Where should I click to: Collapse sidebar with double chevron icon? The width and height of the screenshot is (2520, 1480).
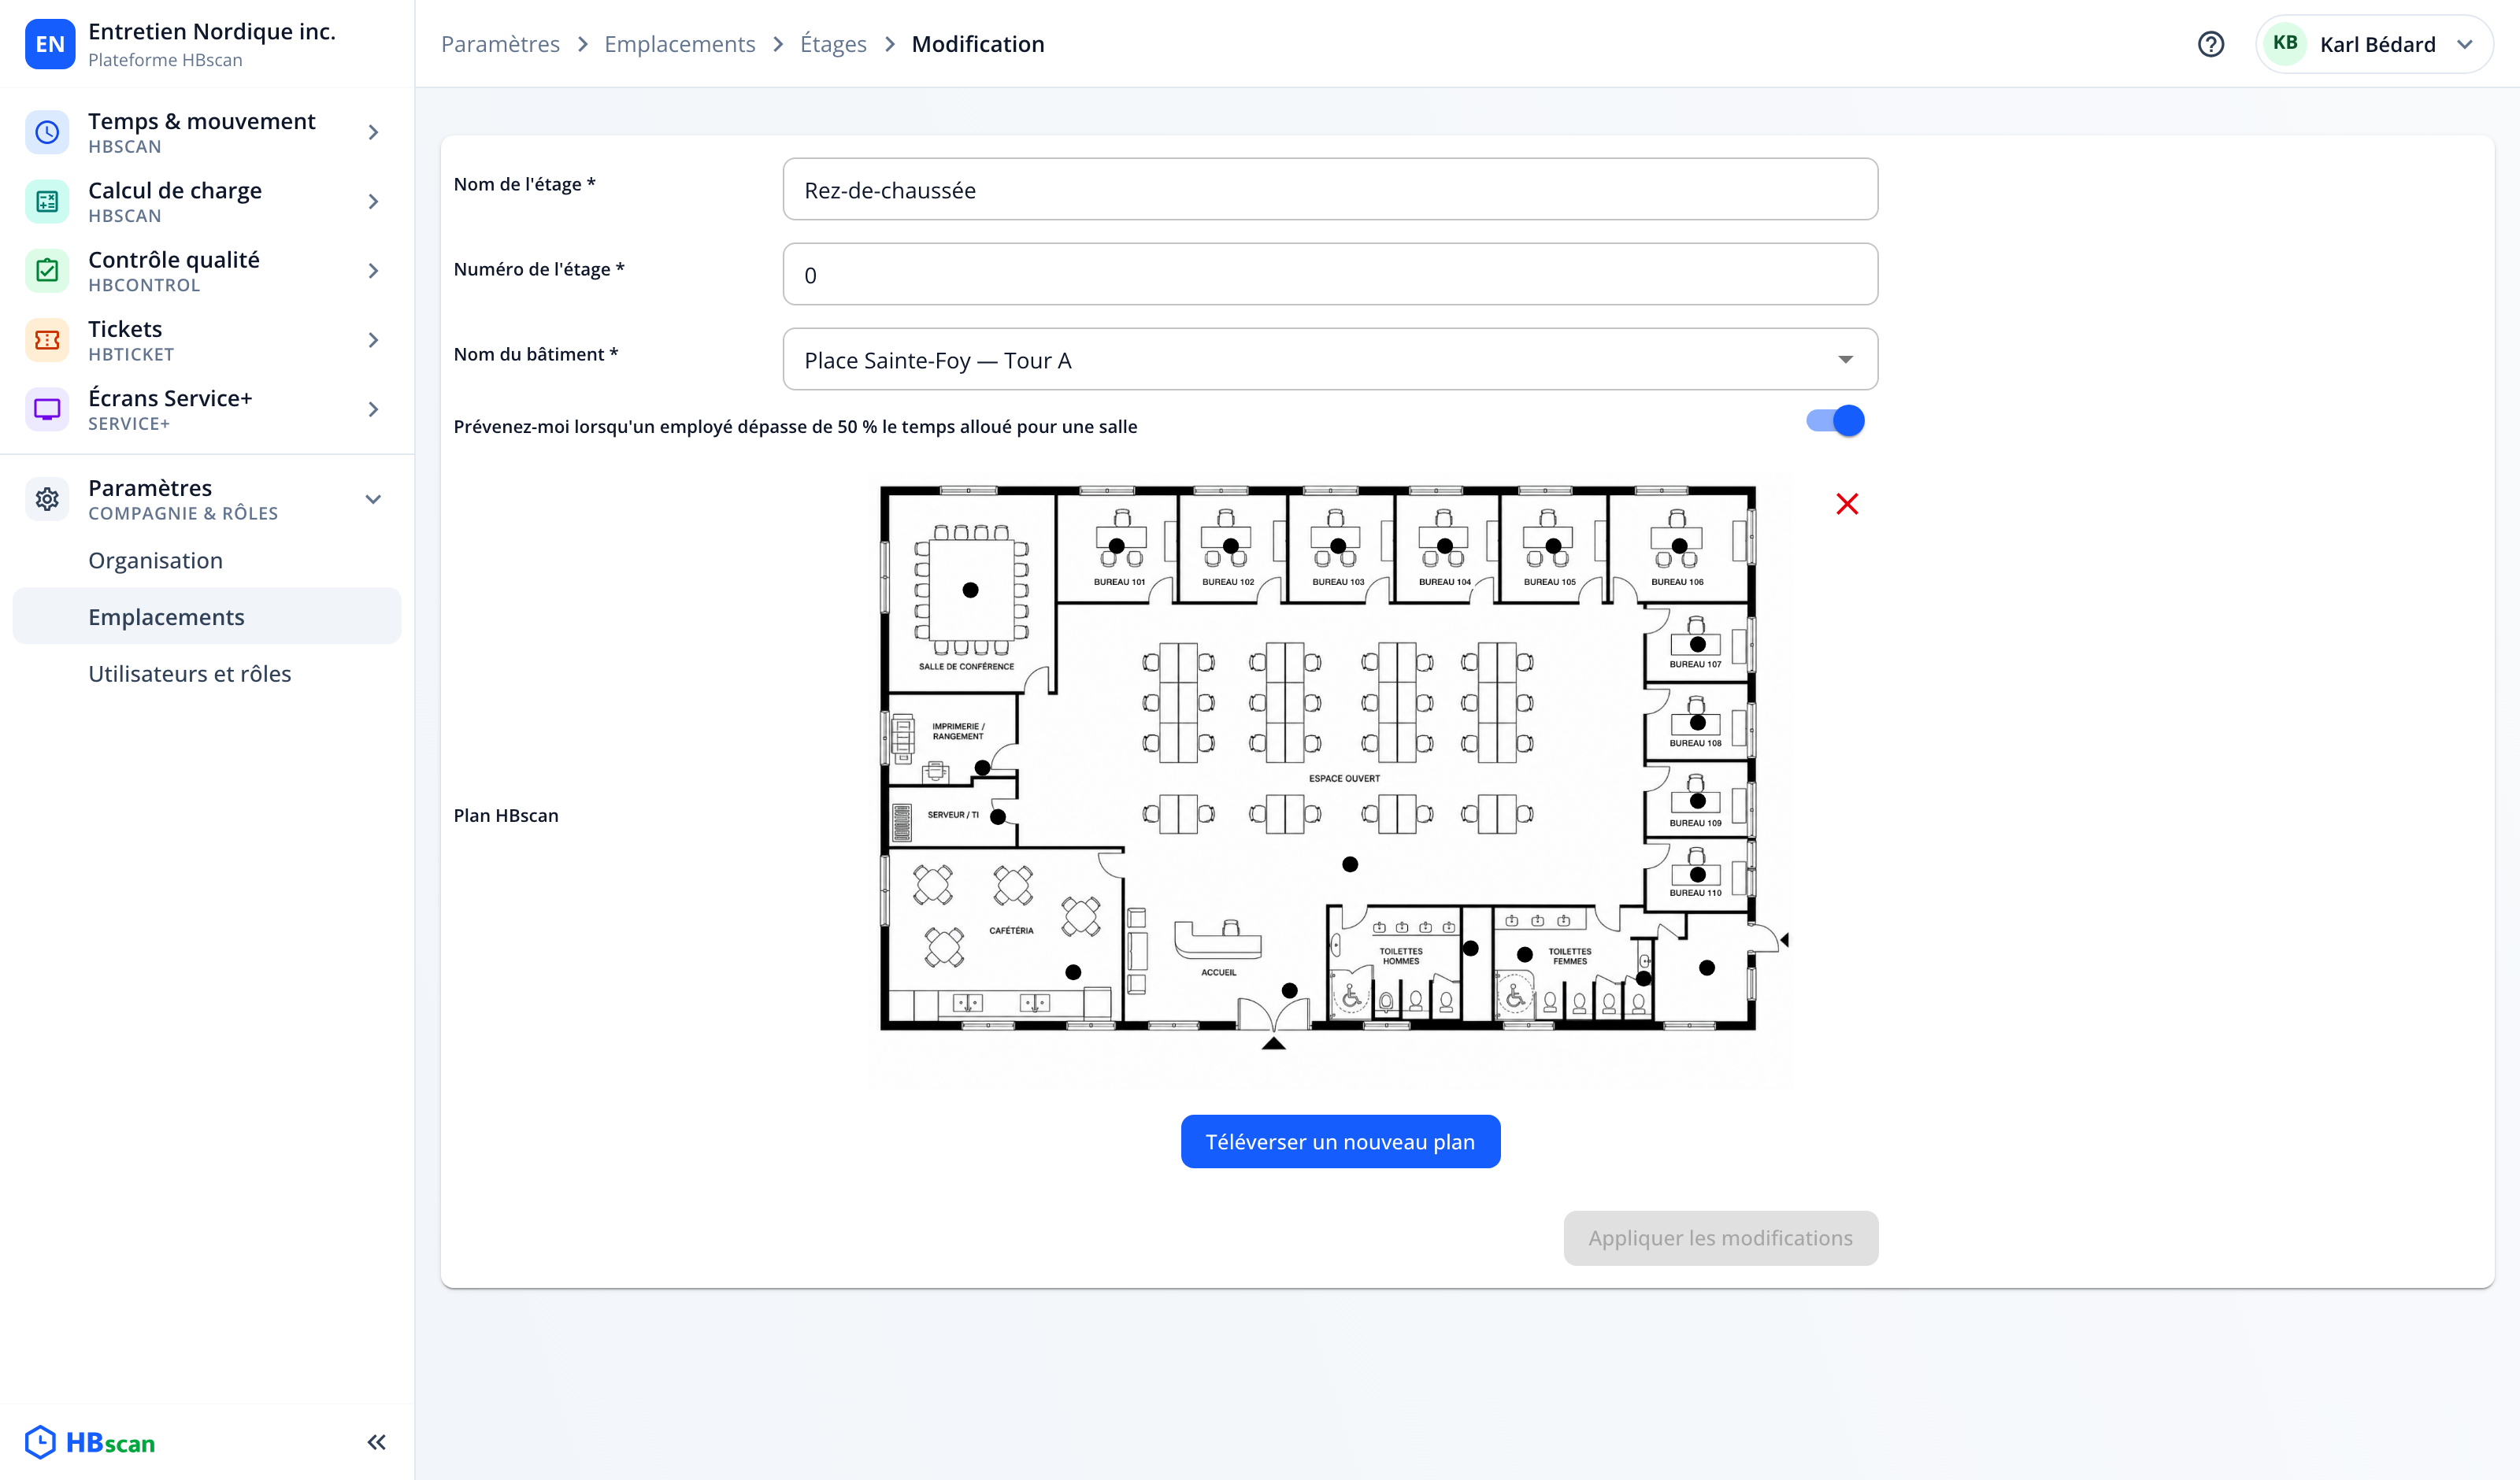pos(376,1442)
